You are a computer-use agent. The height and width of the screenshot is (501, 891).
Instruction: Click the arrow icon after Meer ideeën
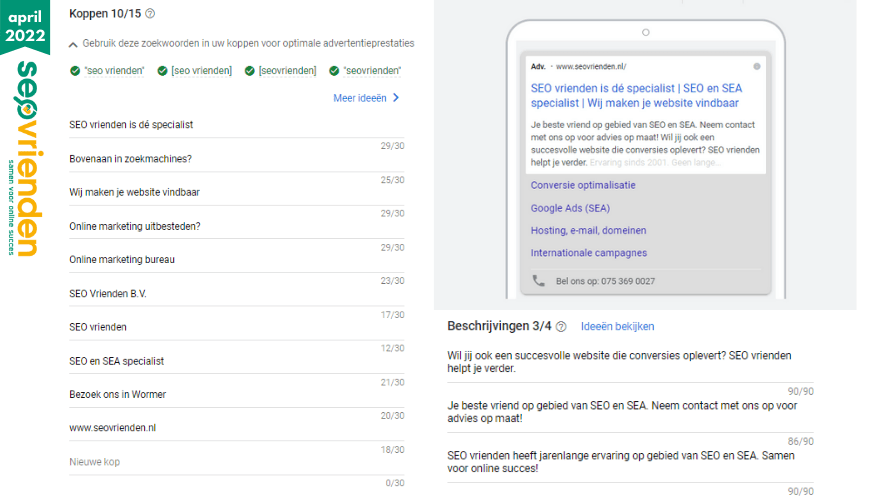coord(396,98)
